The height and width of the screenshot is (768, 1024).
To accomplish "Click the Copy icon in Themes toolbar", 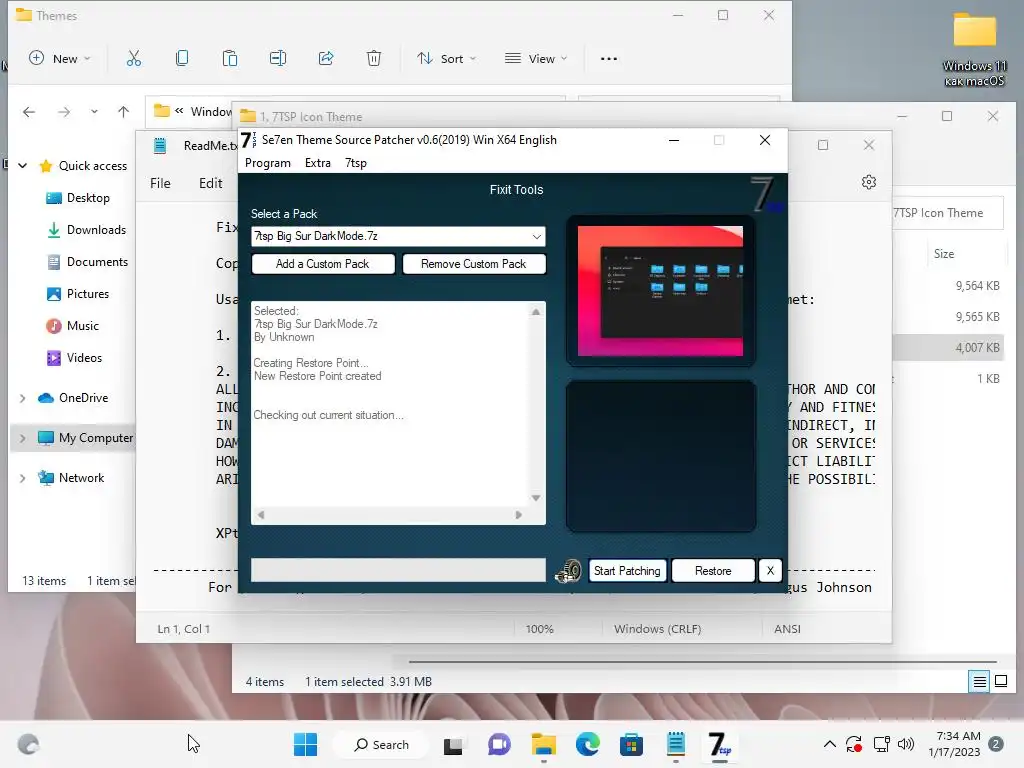I will (182, 59).
